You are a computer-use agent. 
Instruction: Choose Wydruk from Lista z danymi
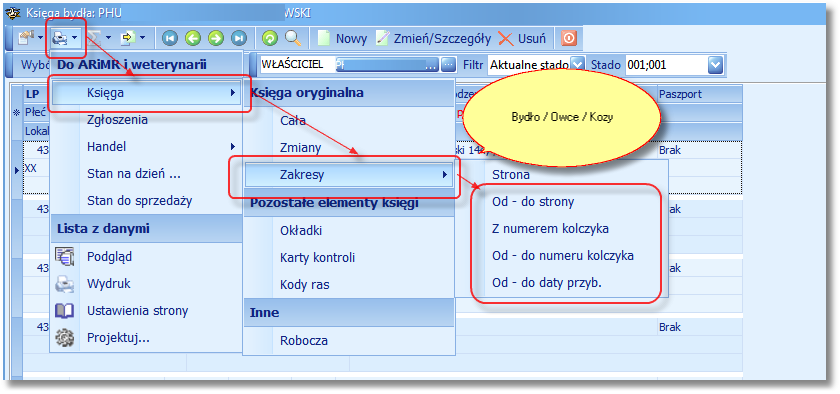(146, 284)
